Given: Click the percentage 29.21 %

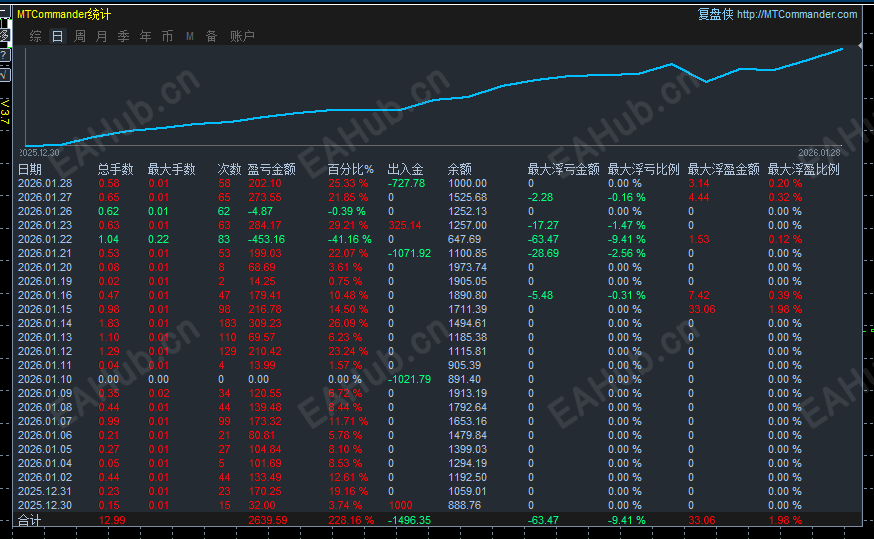Looking at the screenshot, I should (x=348, y=225).
